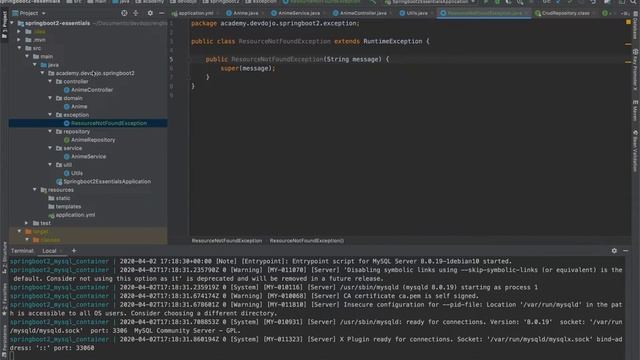
Task: Collapse the resources folder arrow
Action: (x=35, y=189)
